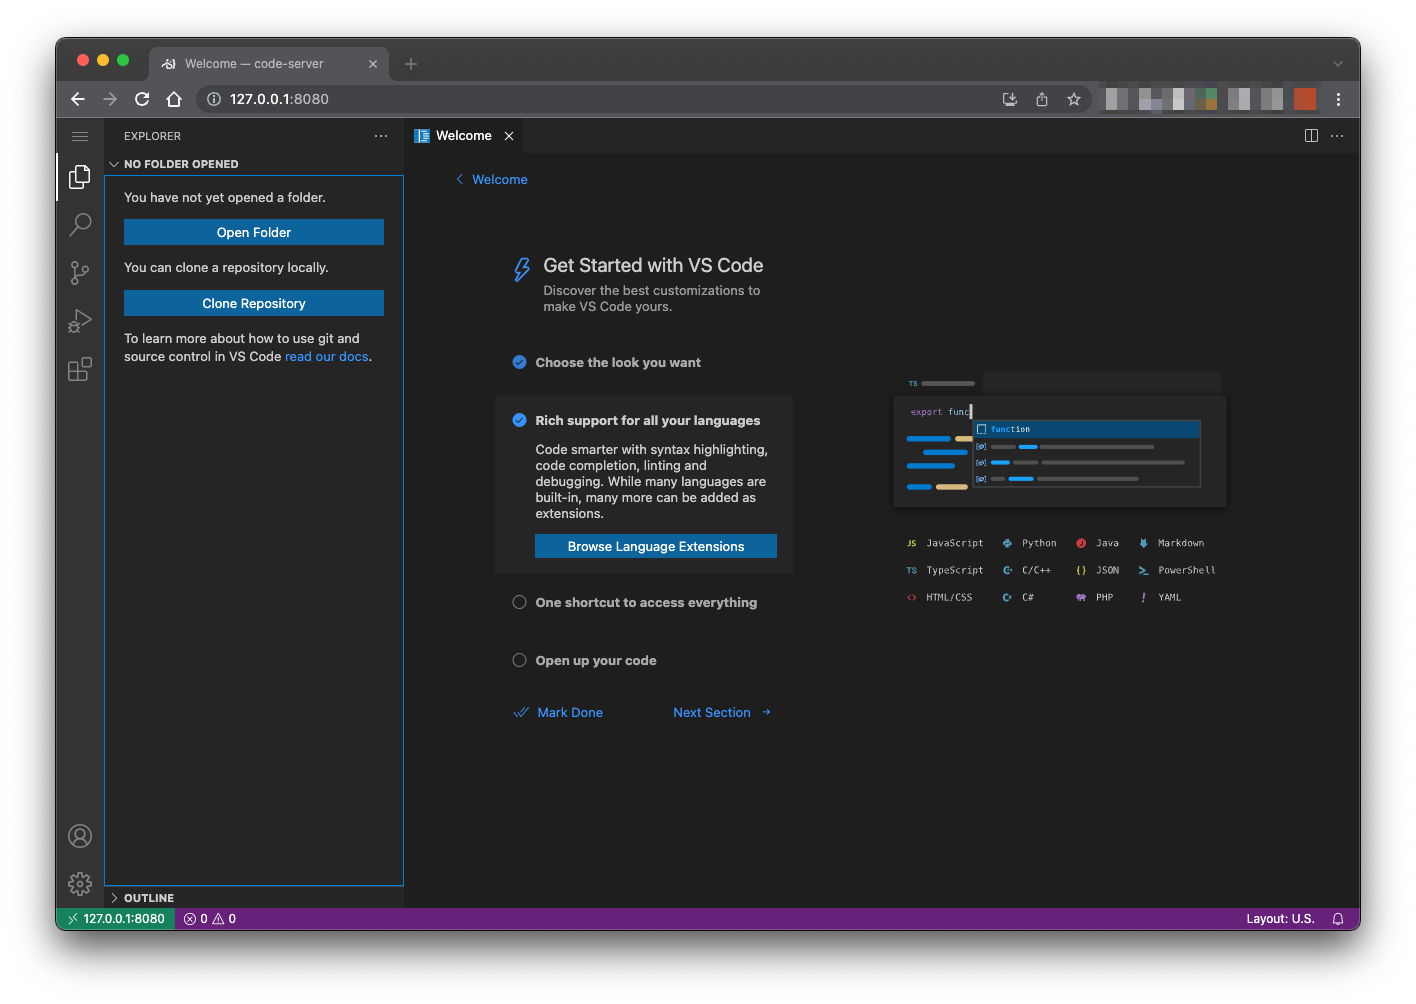Image resolution: width=1416 pixels, height=1004 pixels.
Task: Expand Choose the look you want step
Action: coord(618,363)
